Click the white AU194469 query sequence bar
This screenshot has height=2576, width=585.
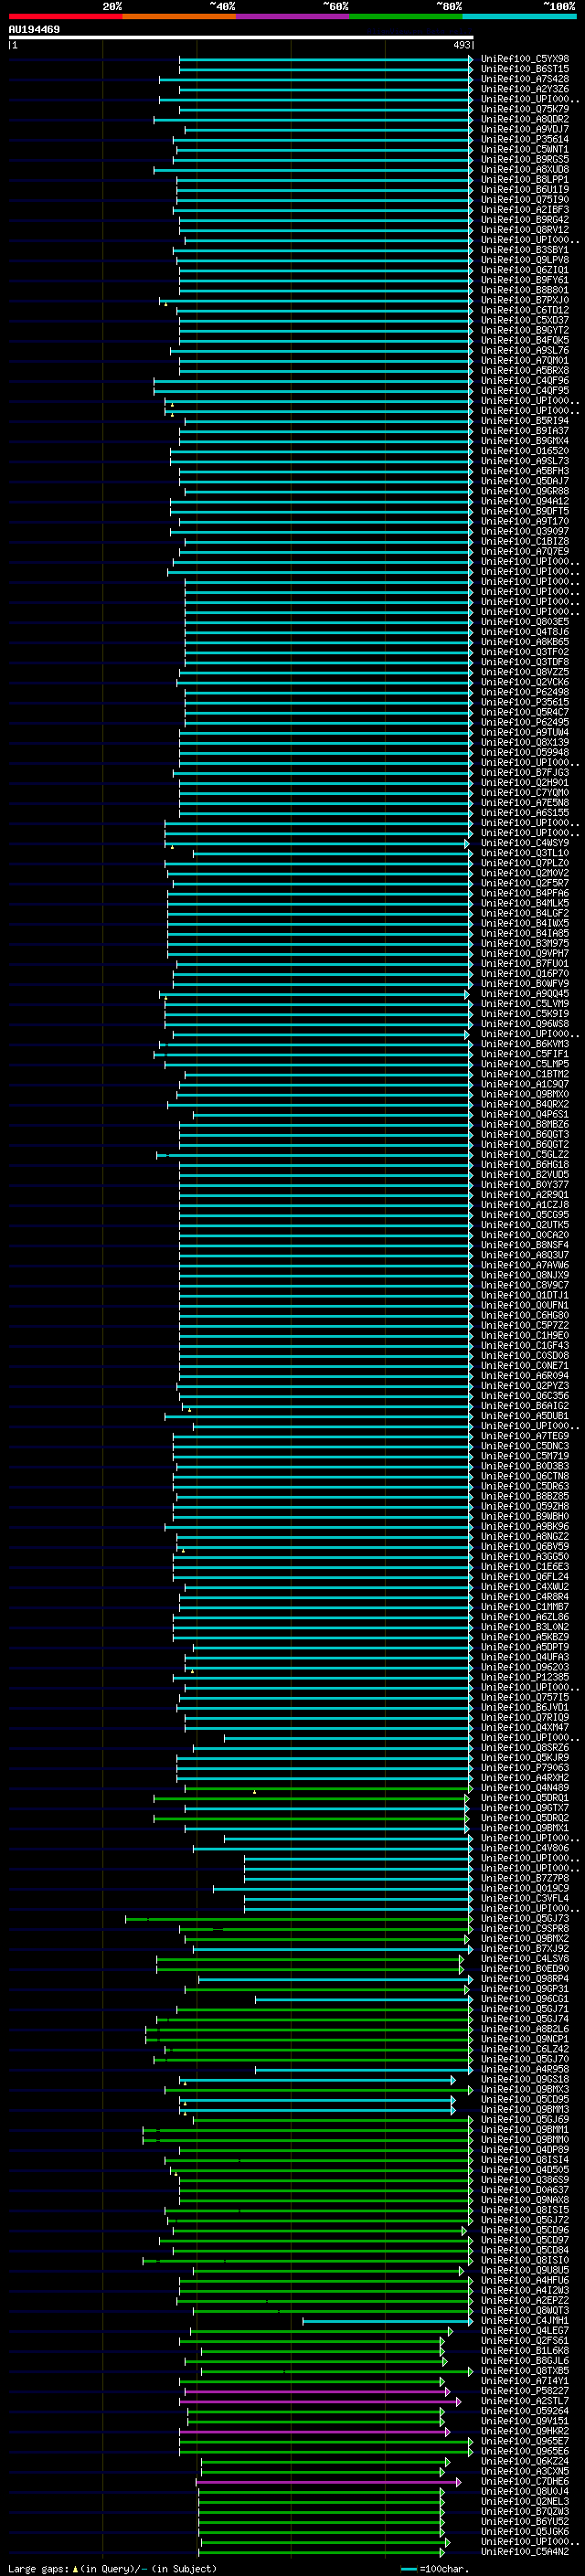pyautogui.click(x=241, y=38)
